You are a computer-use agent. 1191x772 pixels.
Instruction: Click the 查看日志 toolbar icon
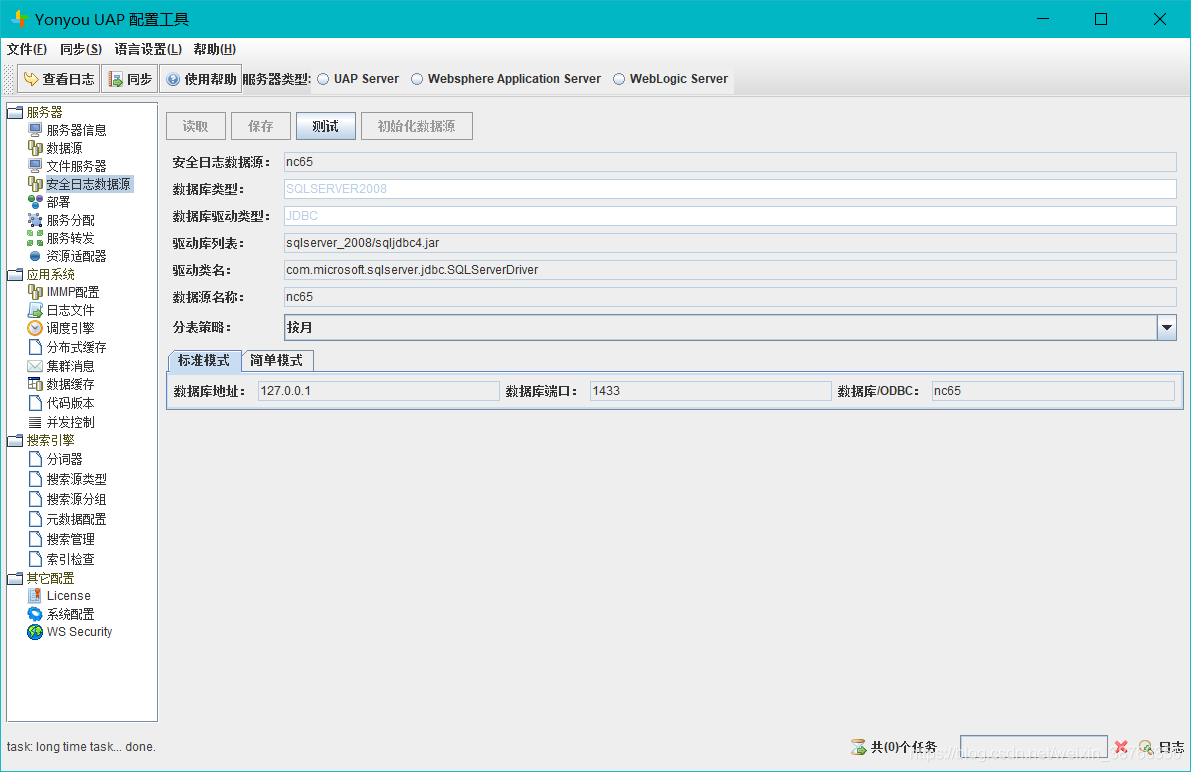pos(31,79)
